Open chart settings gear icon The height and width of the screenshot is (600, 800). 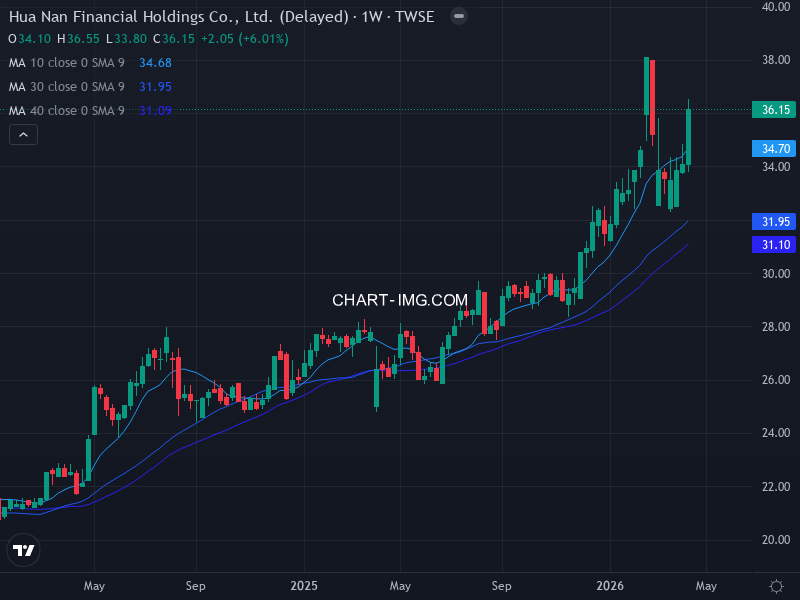point(776,586)
